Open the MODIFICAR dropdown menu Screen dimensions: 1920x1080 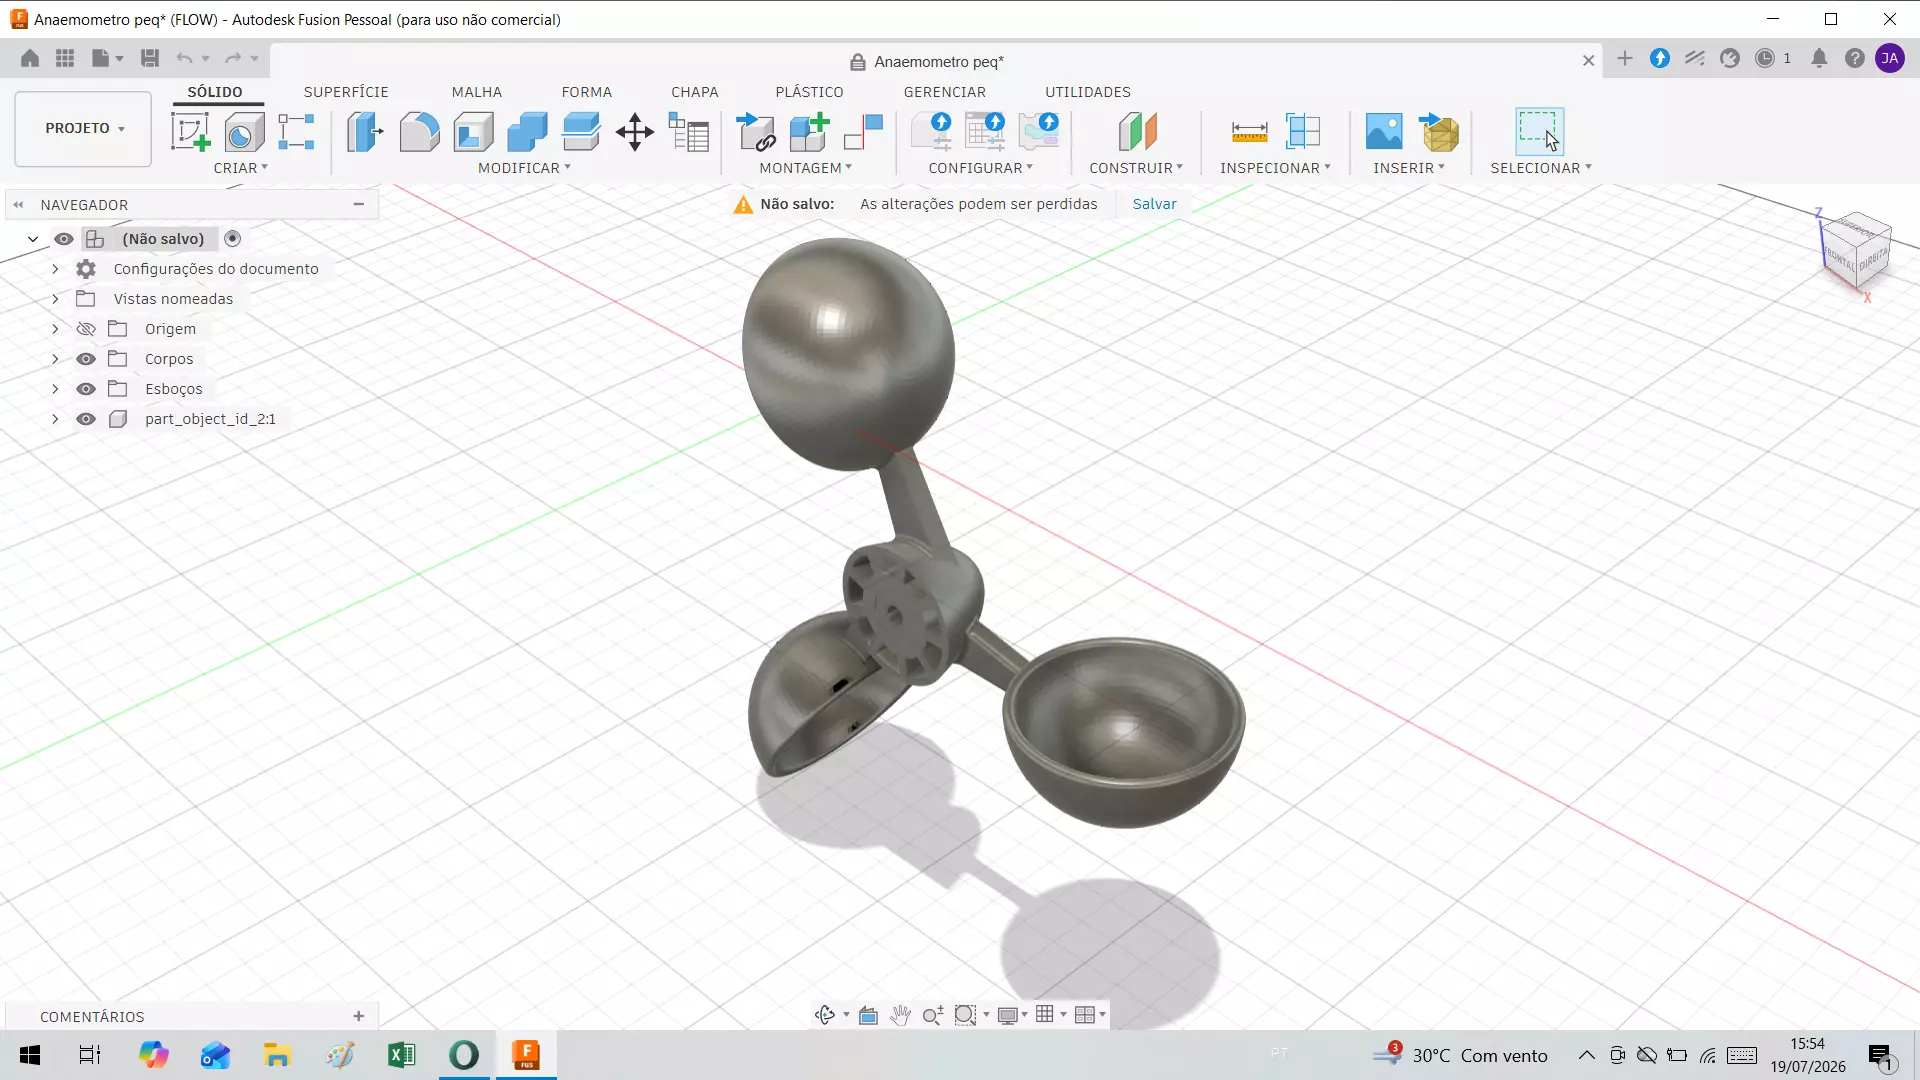(x=524, y=168)
